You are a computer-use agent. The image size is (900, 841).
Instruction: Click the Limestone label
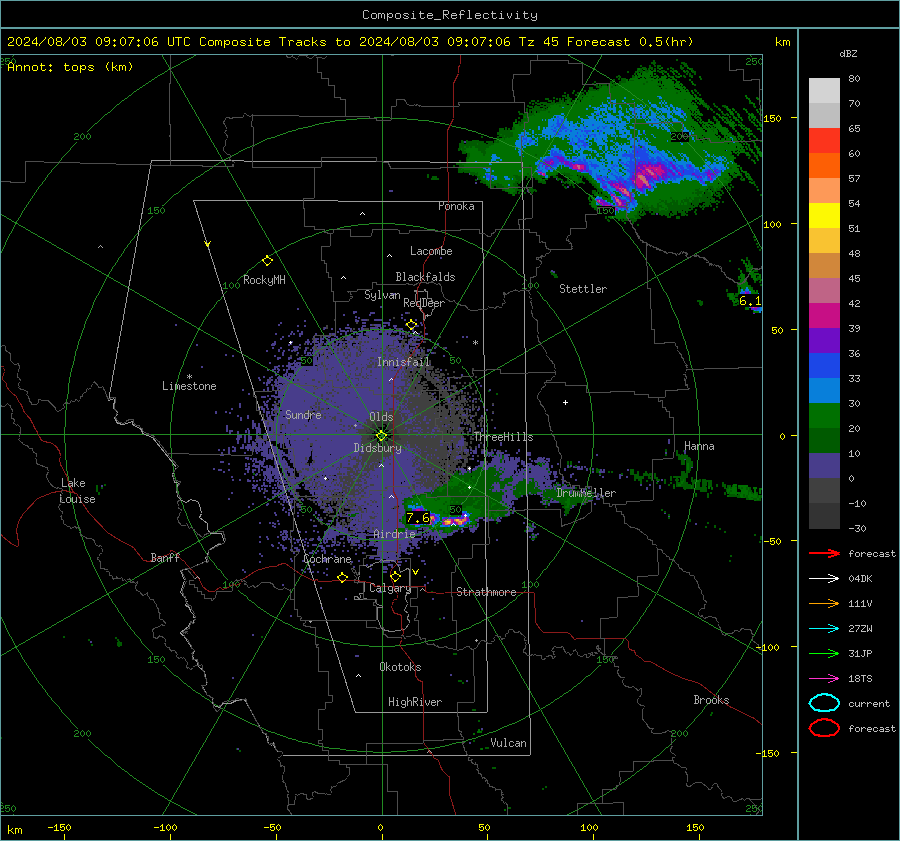point(189,386)
